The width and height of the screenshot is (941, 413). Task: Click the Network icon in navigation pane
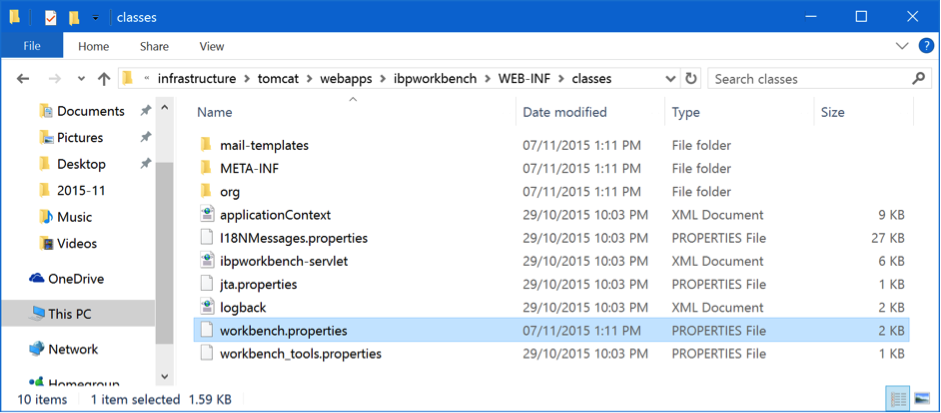[37, 349]
